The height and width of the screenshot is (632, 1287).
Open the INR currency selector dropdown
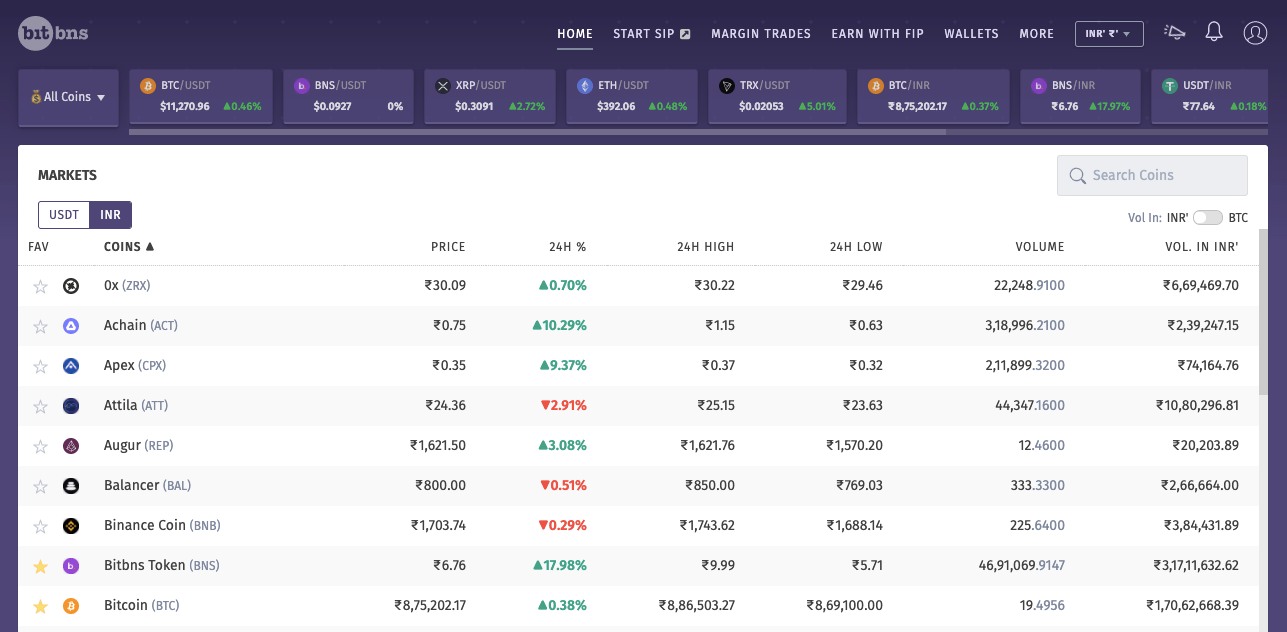1109,34
